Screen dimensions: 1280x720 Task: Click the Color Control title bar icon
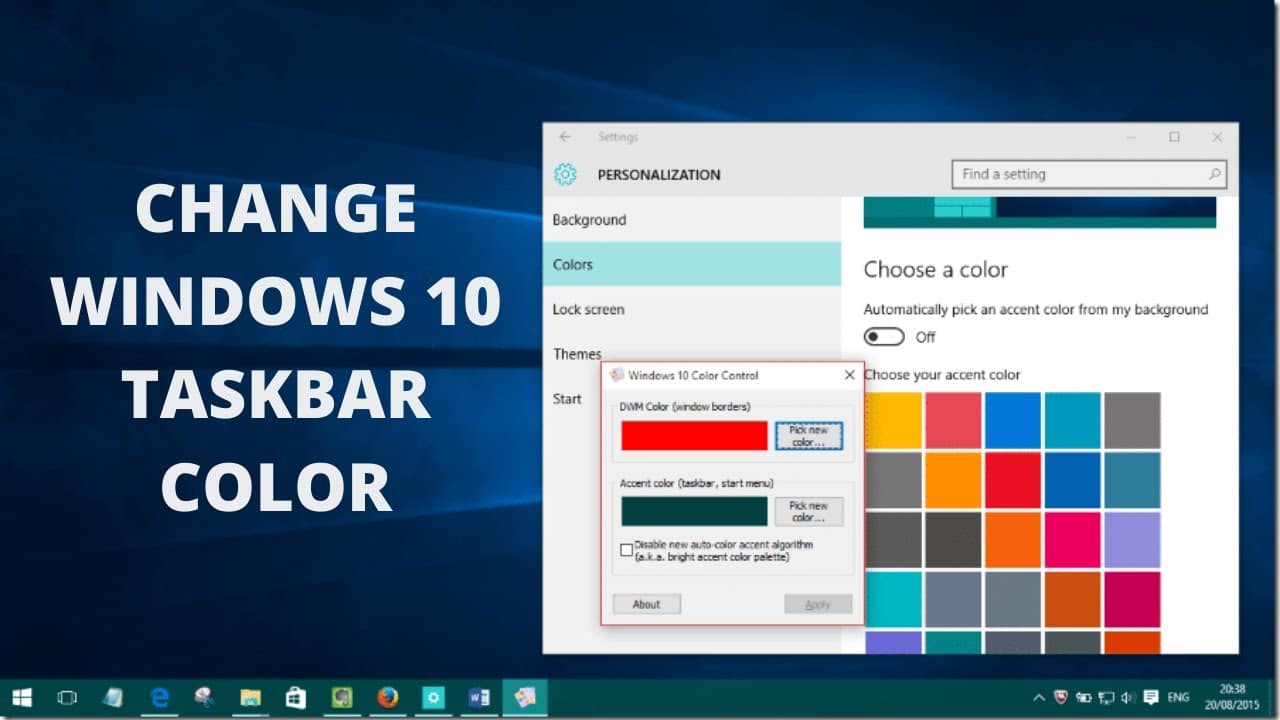pos(617,375)
